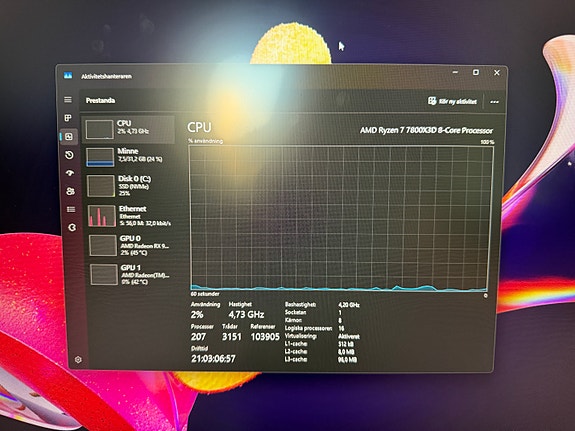Select the Disk 0 (C:) entry
Screen dimensions: 575x431
tap(130, 185)
